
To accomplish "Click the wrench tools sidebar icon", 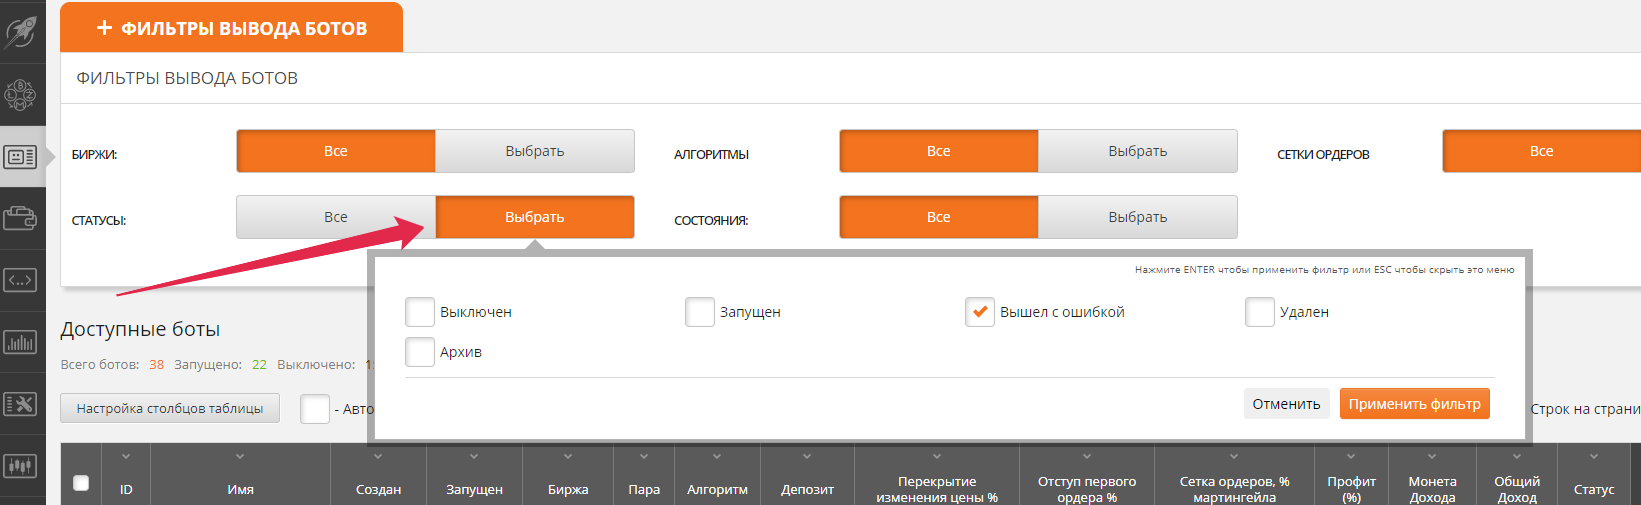I will (21, 404).
